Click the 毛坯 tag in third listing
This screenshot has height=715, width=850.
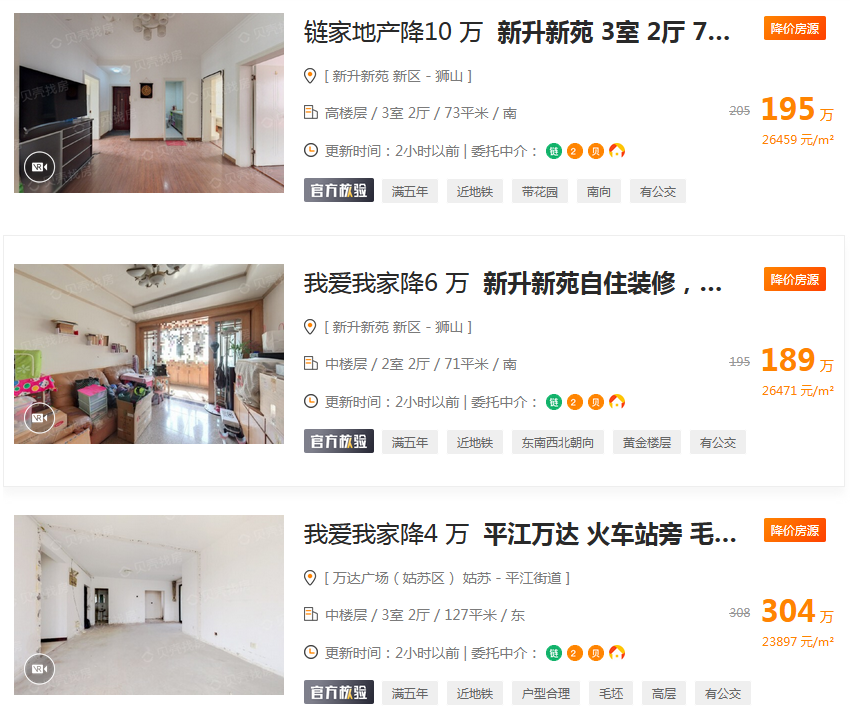pyautogui.click(x=611, y=693)
